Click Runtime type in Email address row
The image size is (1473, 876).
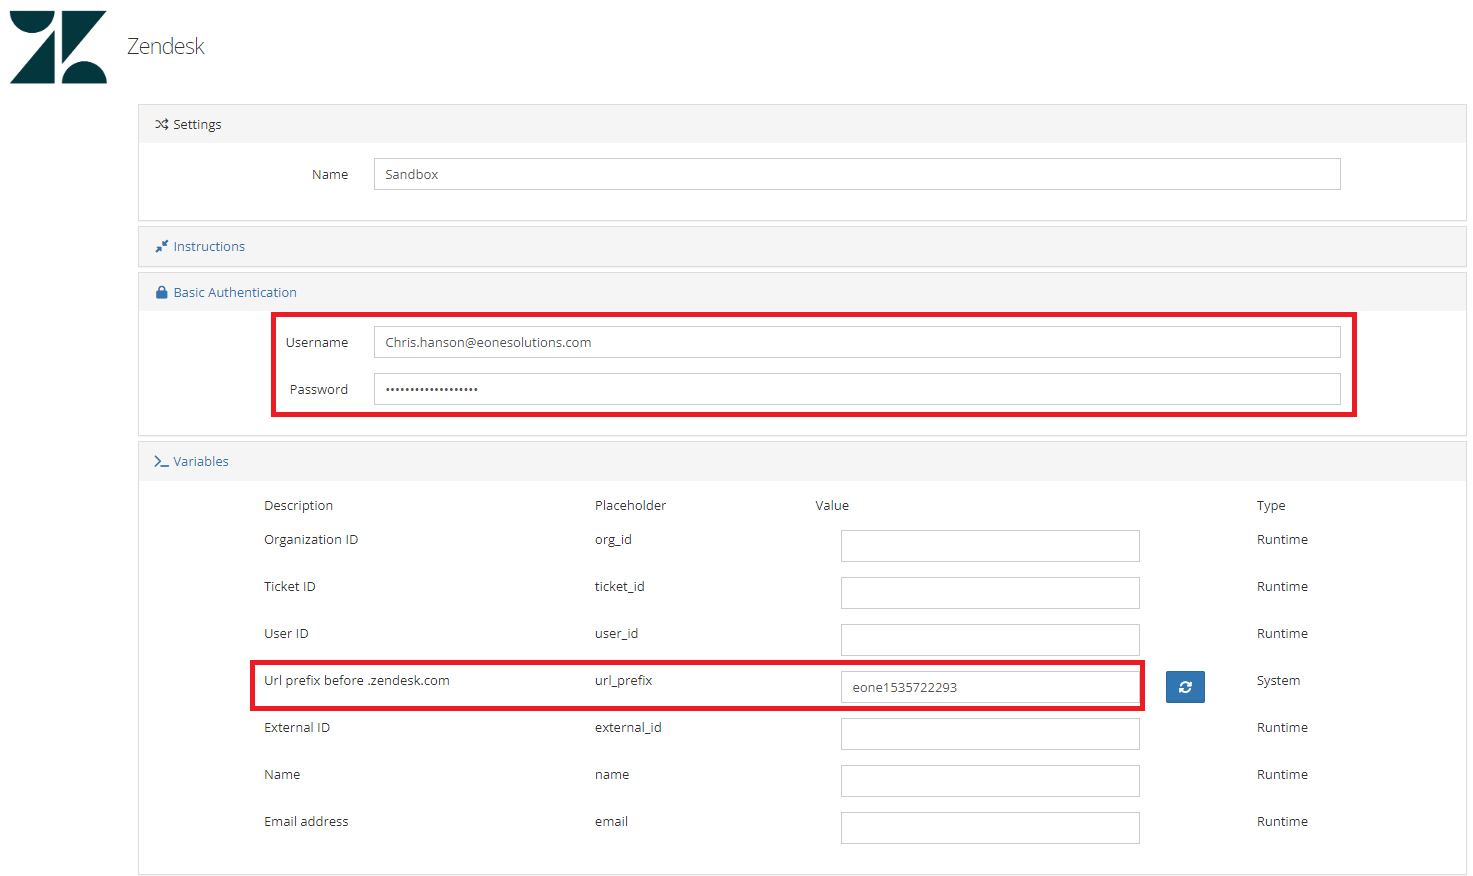coord(1282,822)
